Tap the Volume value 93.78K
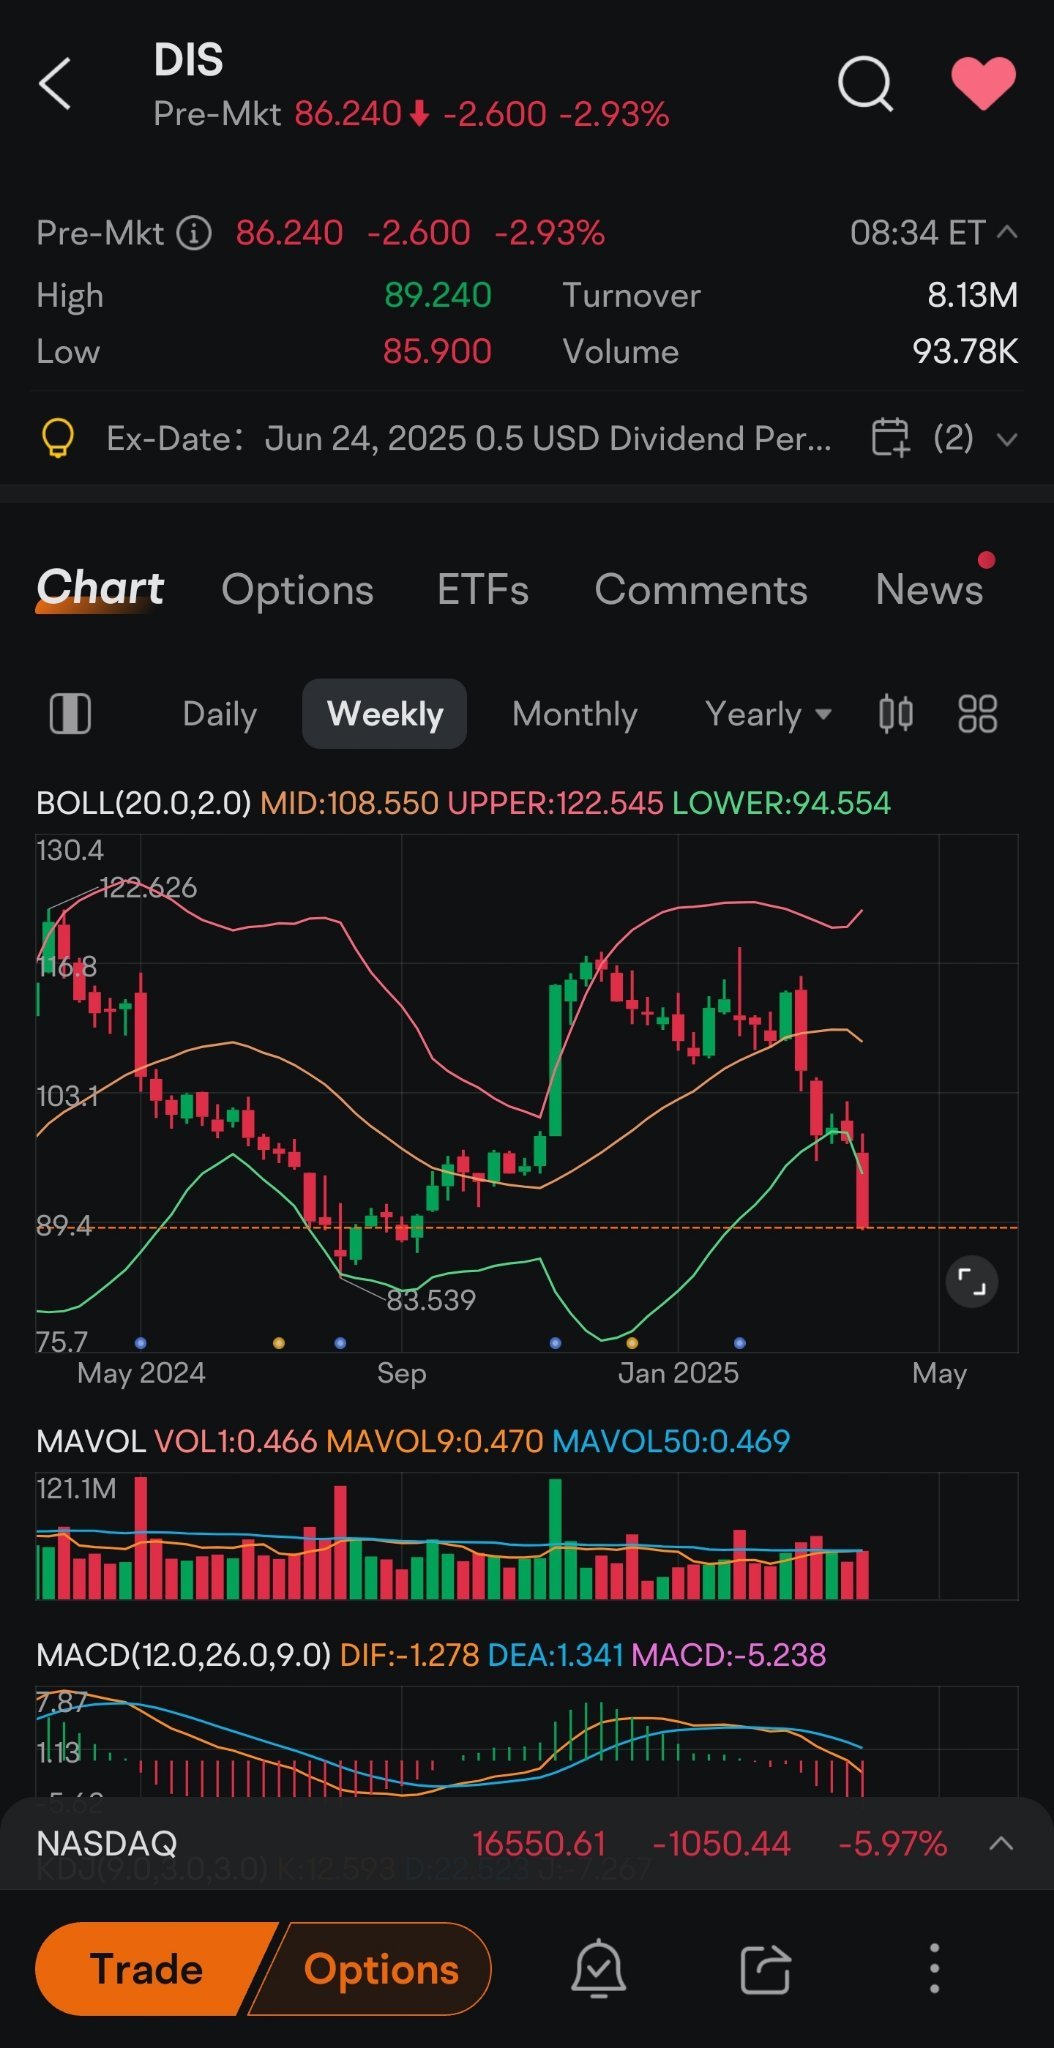The width and height of the screenshot is (1054, 2048). 965,351
